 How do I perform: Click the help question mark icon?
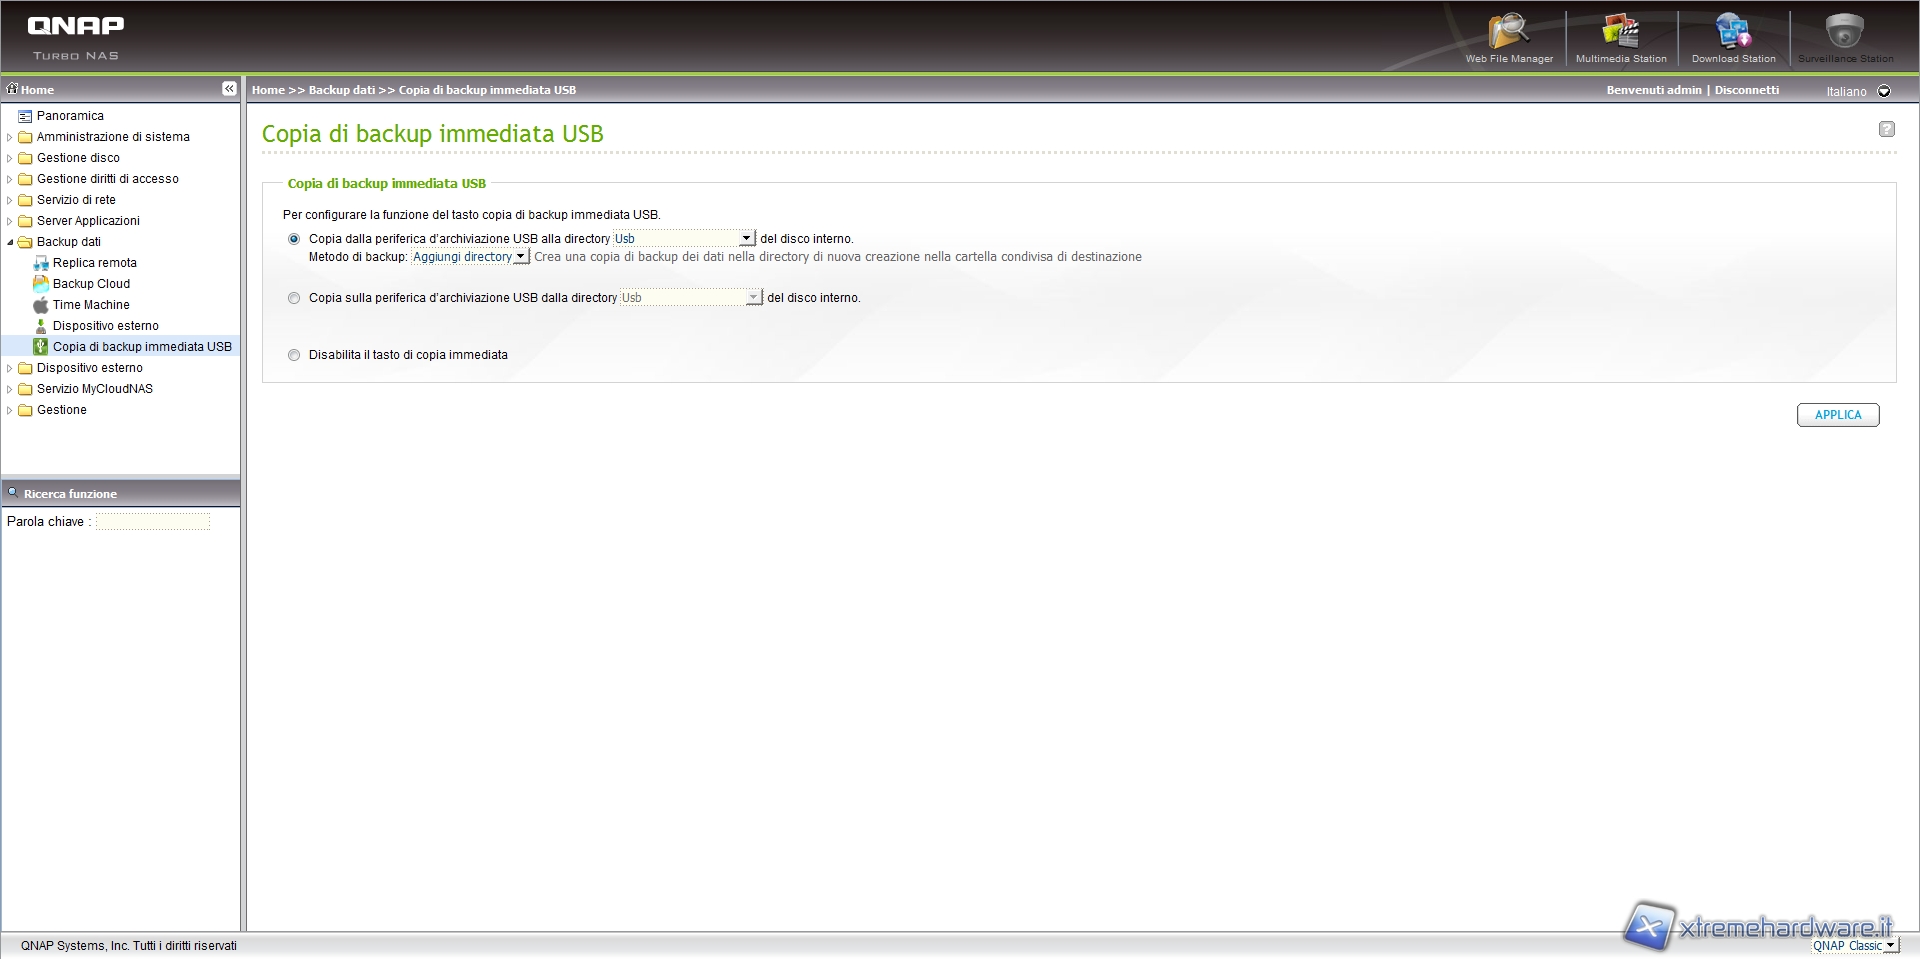(x=1886, y=129)
